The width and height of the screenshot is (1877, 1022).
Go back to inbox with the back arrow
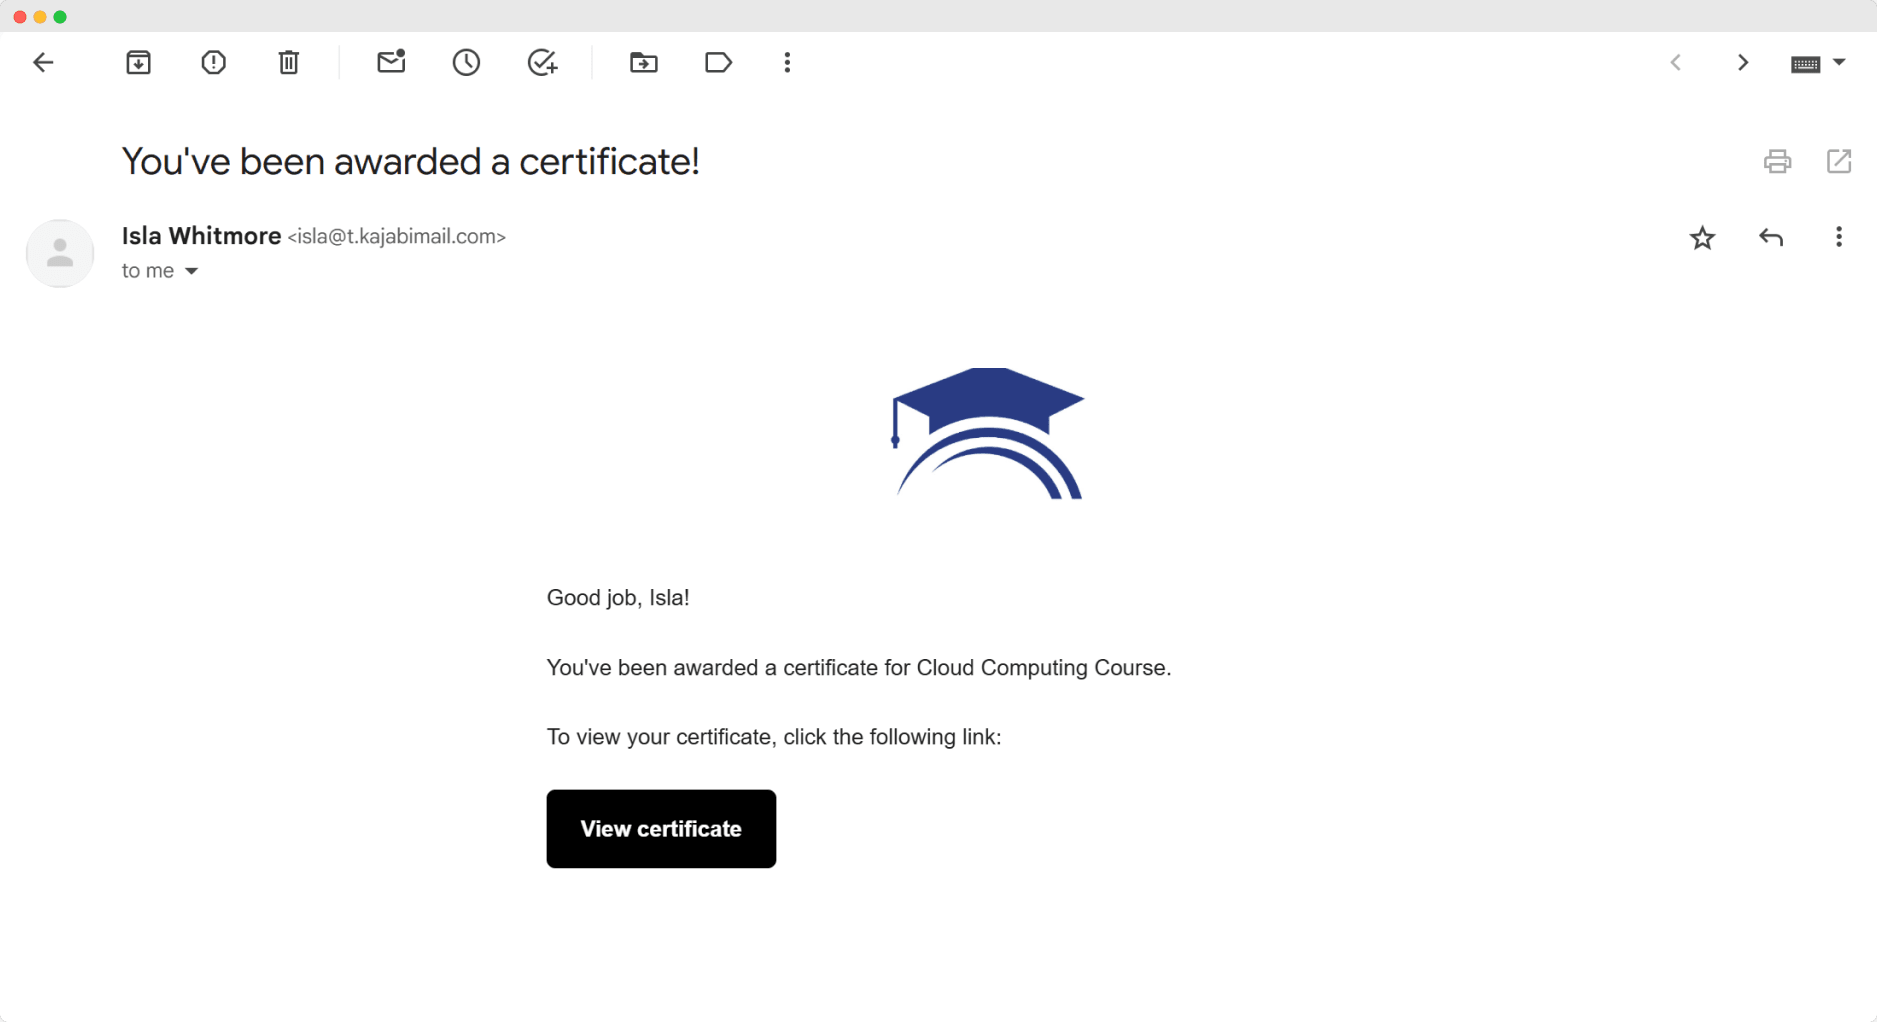(x=43, y=63)
